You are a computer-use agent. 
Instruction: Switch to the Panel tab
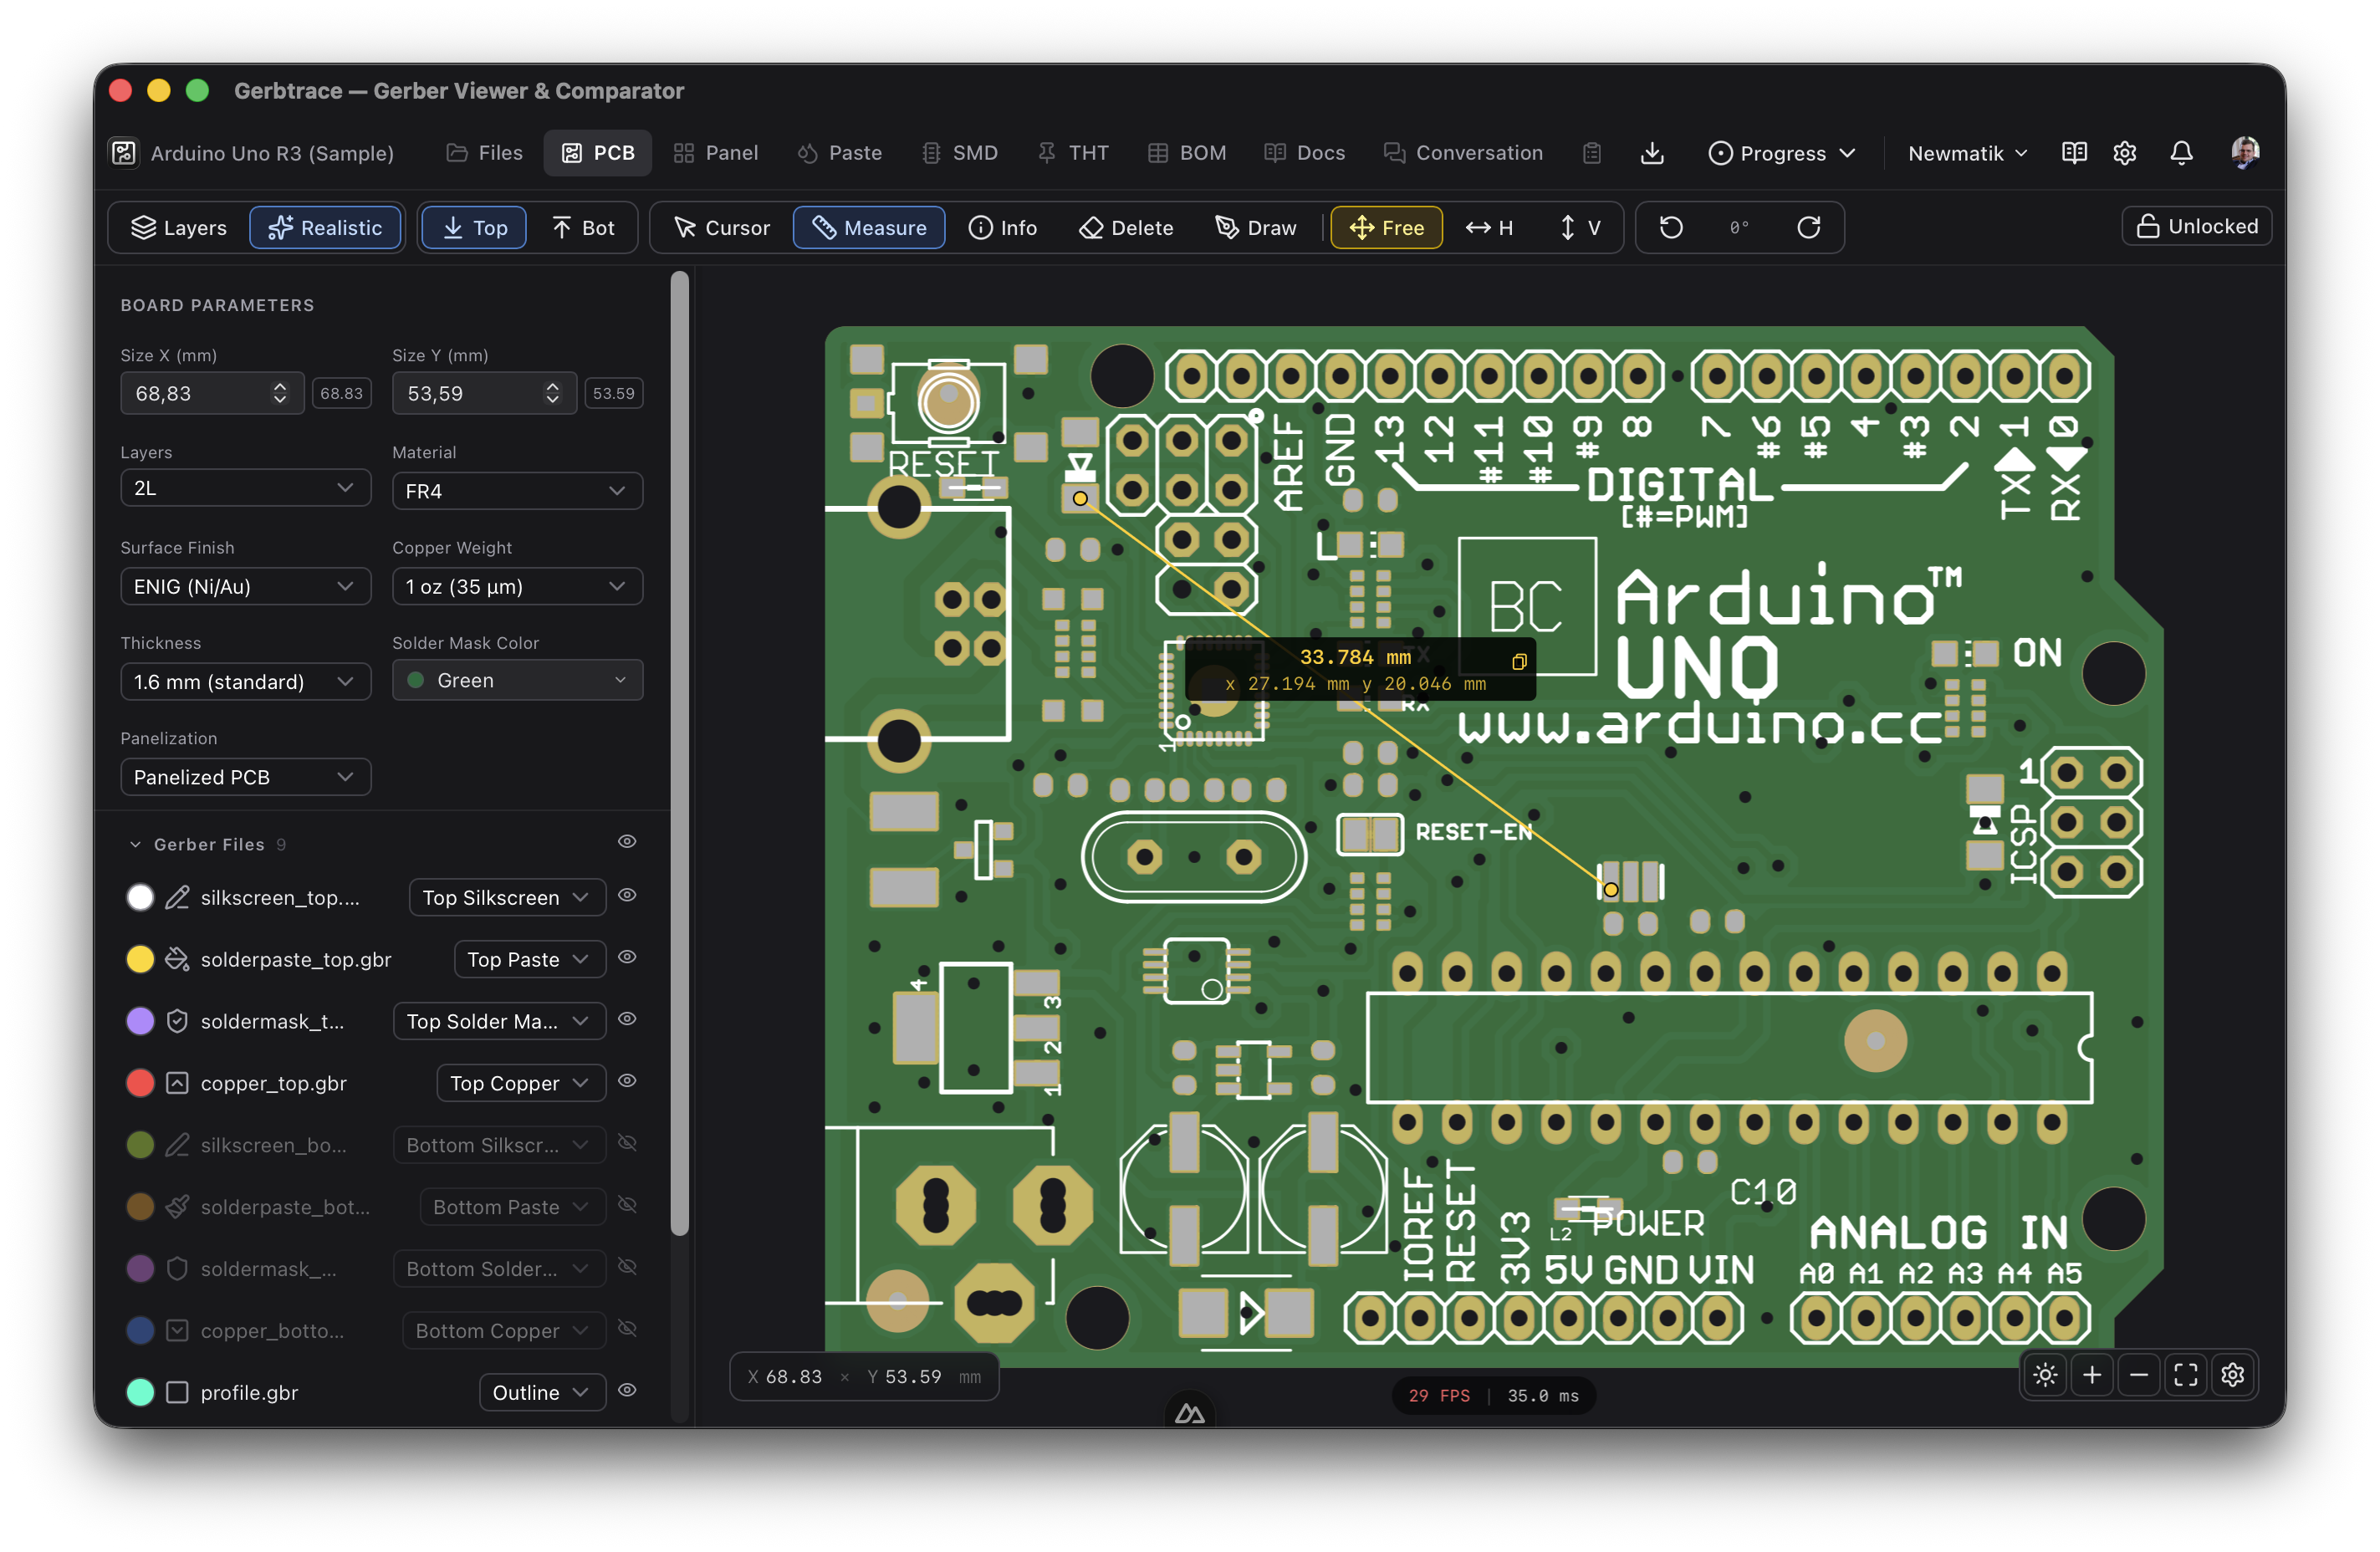(x=716, y=153)
